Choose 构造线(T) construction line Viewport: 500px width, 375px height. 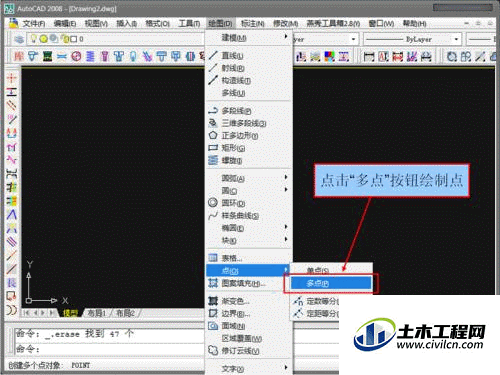click(x=248, y=81)
